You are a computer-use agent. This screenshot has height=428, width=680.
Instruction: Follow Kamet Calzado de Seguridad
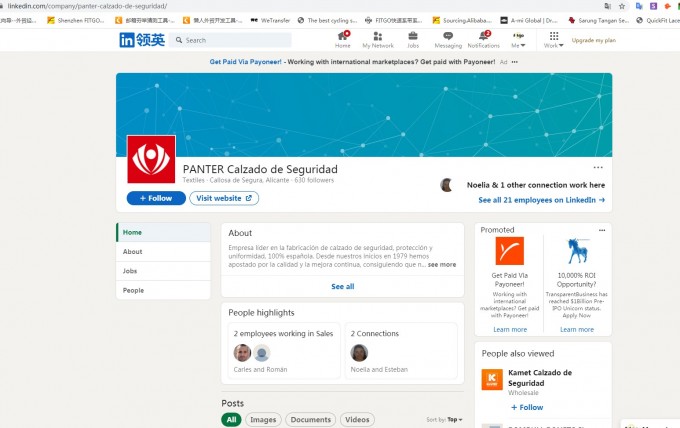pos(527,407)
